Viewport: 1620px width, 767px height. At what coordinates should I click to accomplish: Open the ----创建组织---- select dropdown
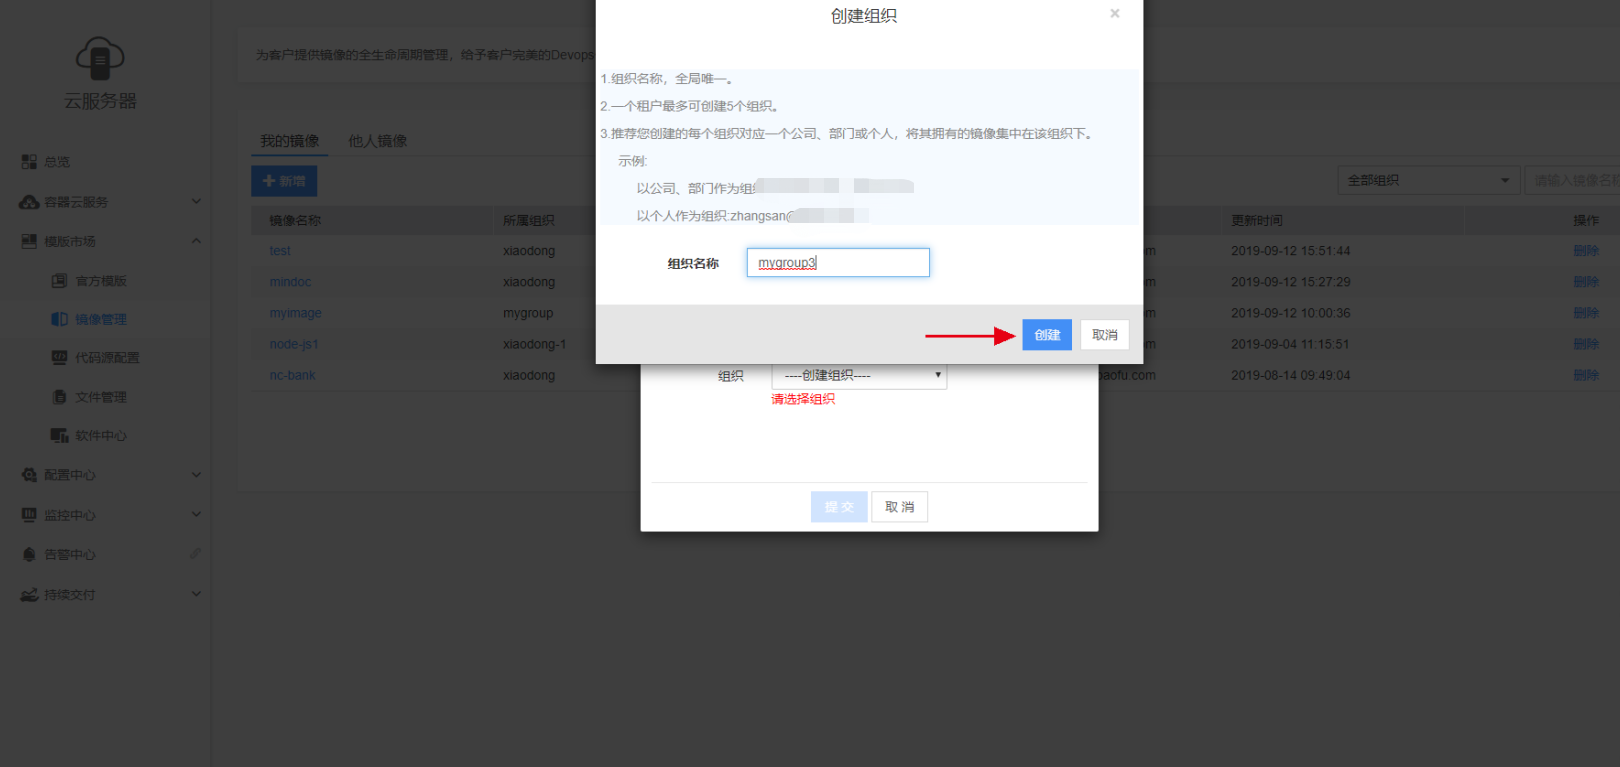pos(859,375)
